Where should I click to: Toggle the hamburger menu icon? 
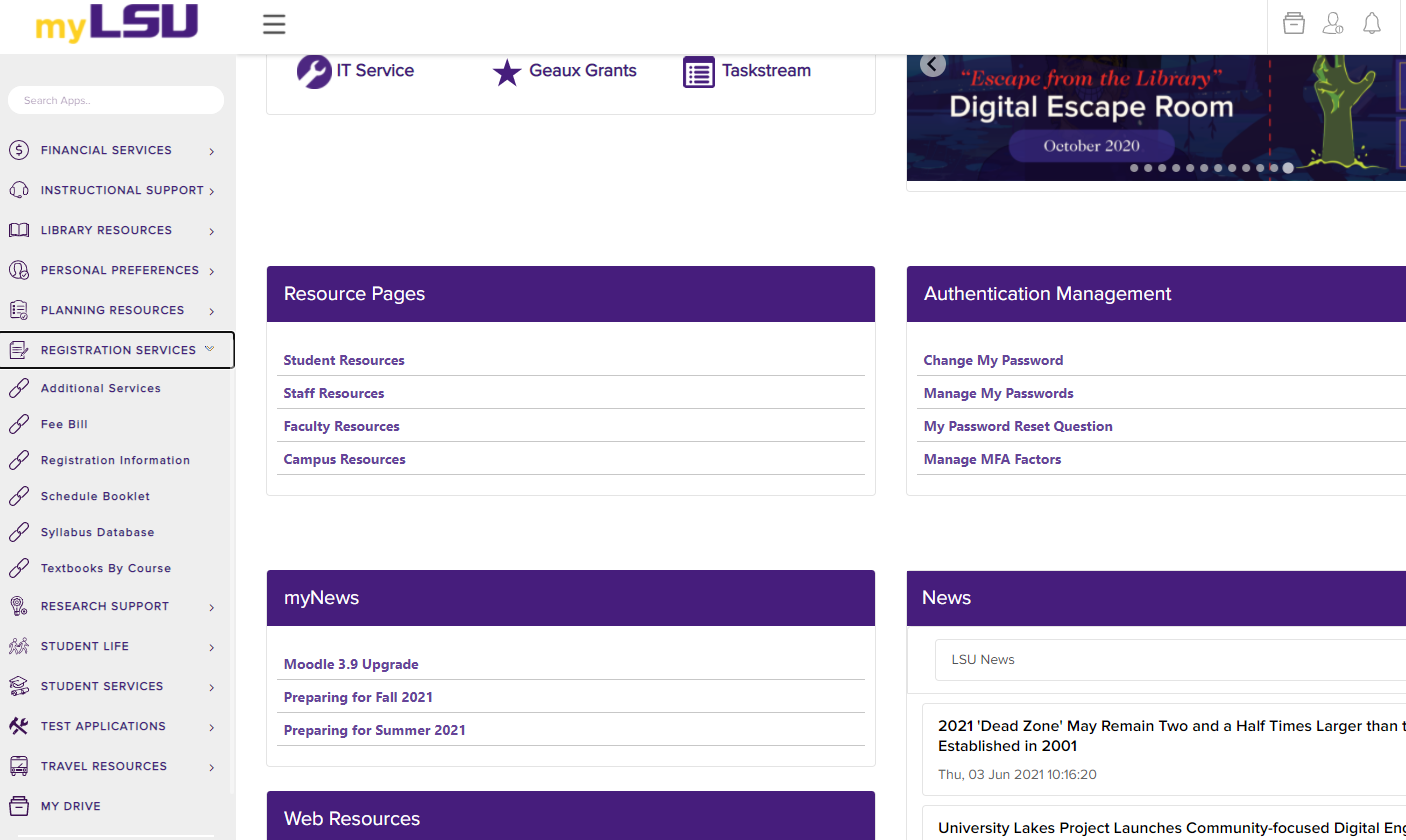click(x=274, y=25)
